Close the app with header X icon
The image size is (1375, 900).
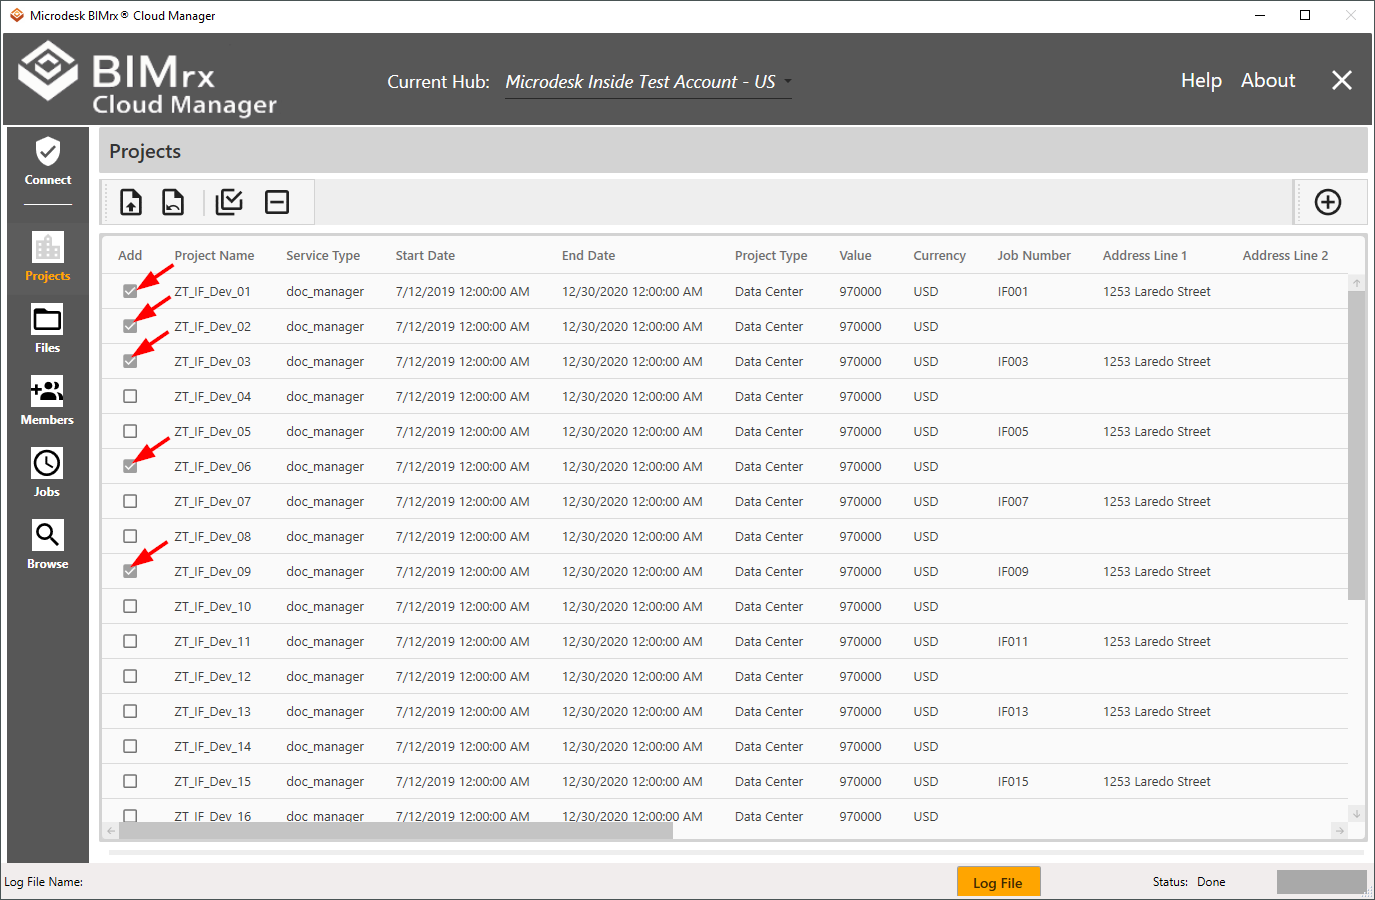coord(1342,80)
